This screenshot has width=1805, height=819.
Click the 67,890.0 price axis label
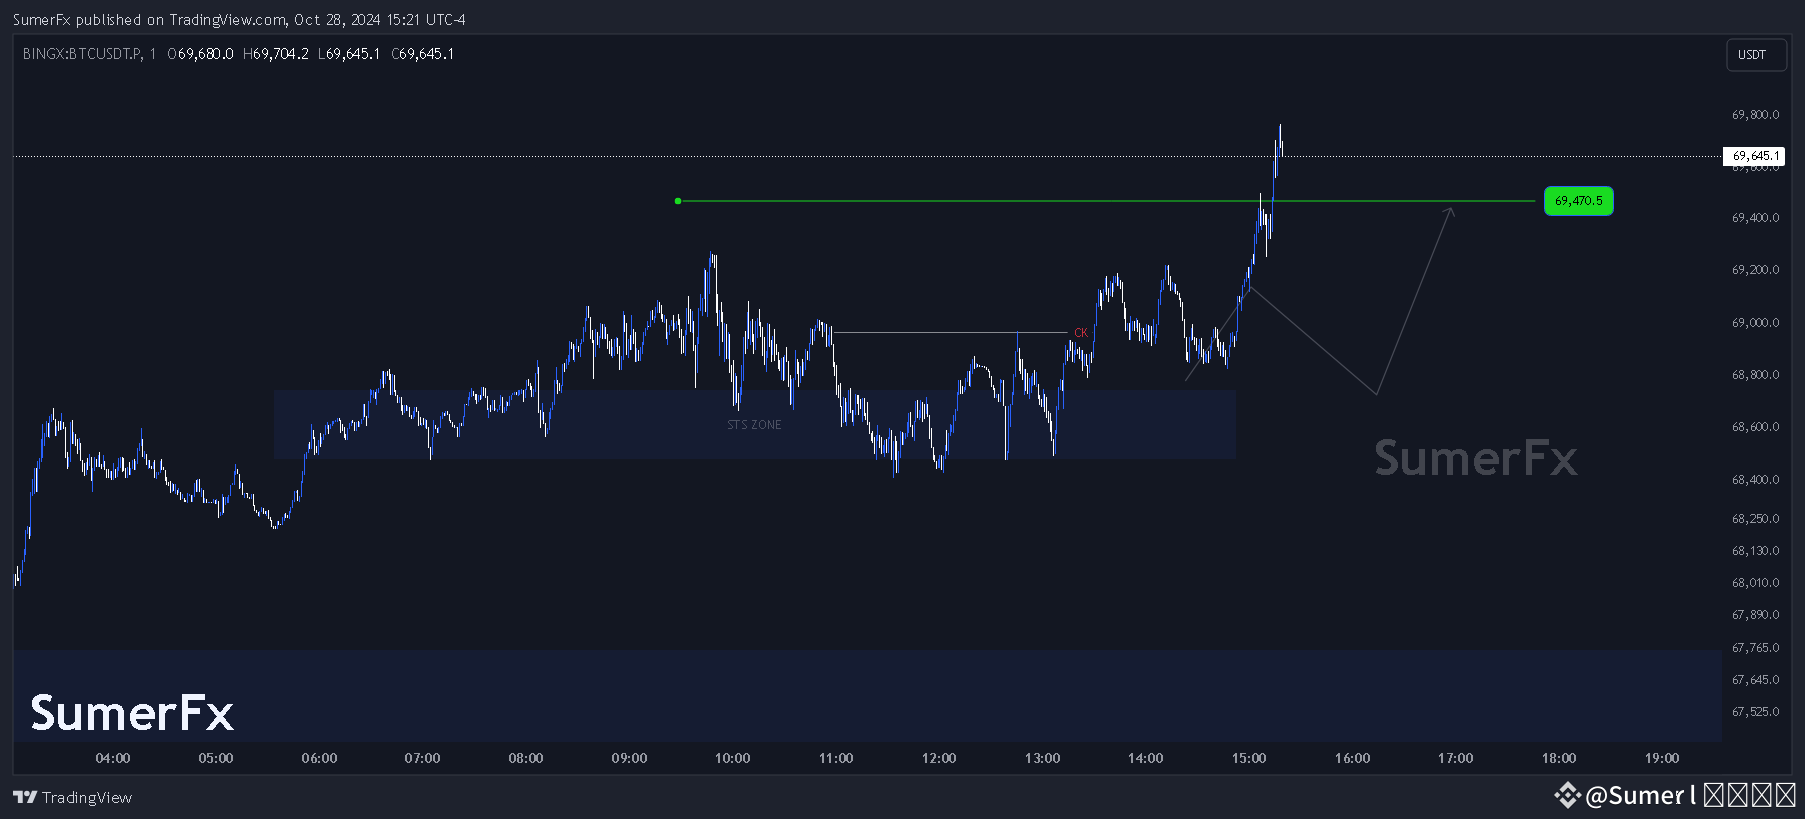click(x=1755, y=615)
